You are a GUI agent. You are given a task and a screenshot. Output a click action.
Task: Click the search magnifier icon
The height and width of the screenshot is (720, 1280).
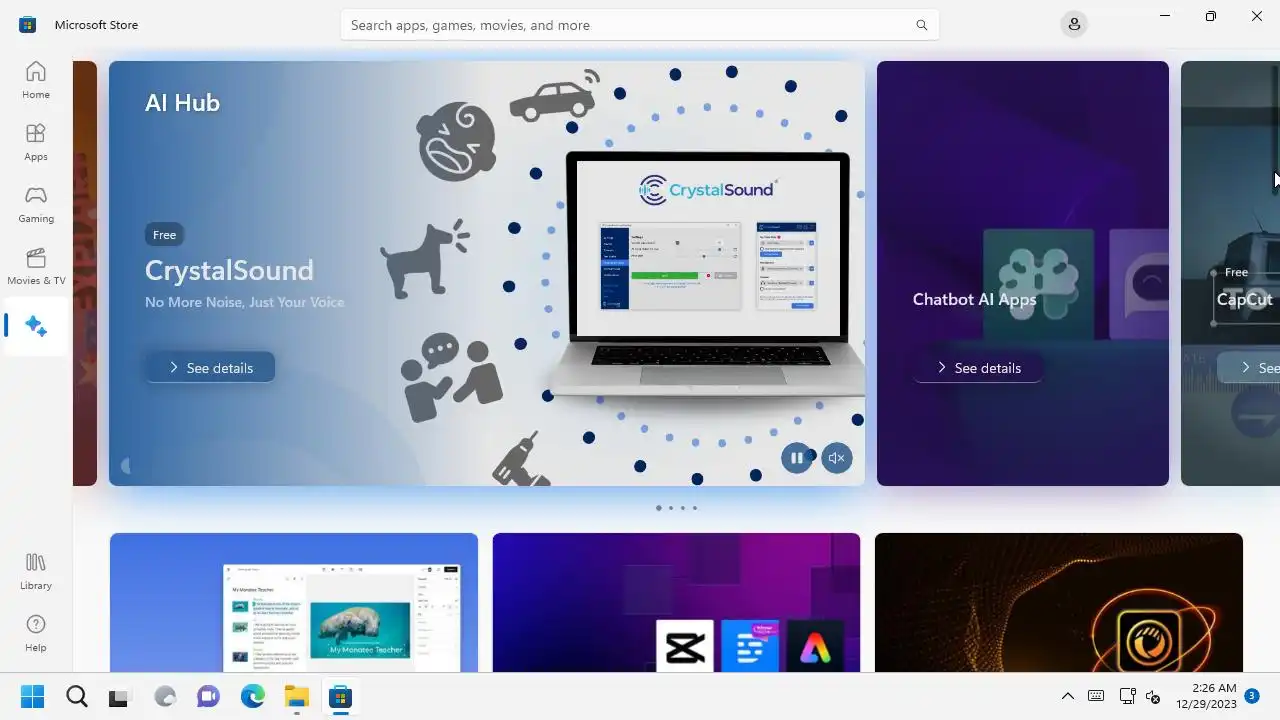(x=922, y=25)
